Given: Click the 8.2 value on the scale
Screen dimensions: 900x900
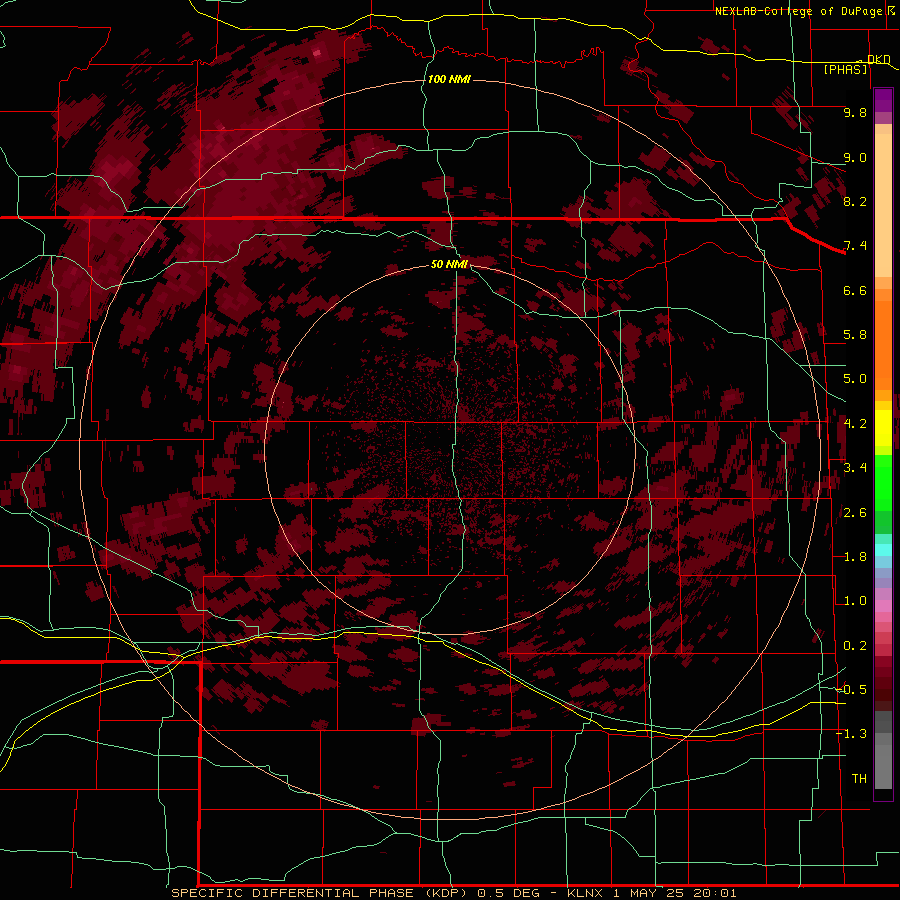Looking at the screenshot, I should (855, 201).
